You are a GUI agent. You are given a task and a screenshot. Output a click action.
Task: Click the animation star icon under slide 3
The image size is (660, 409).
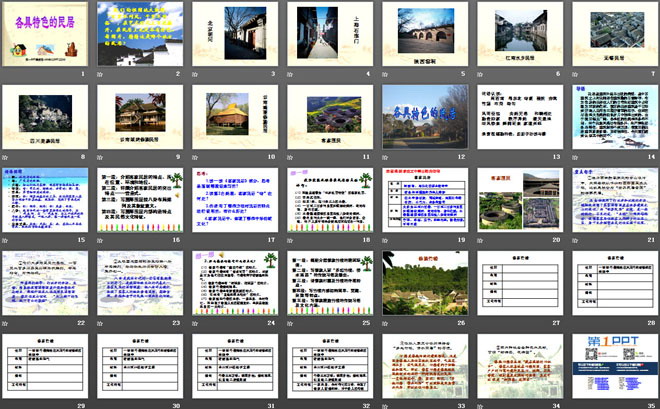coord(196,74)
